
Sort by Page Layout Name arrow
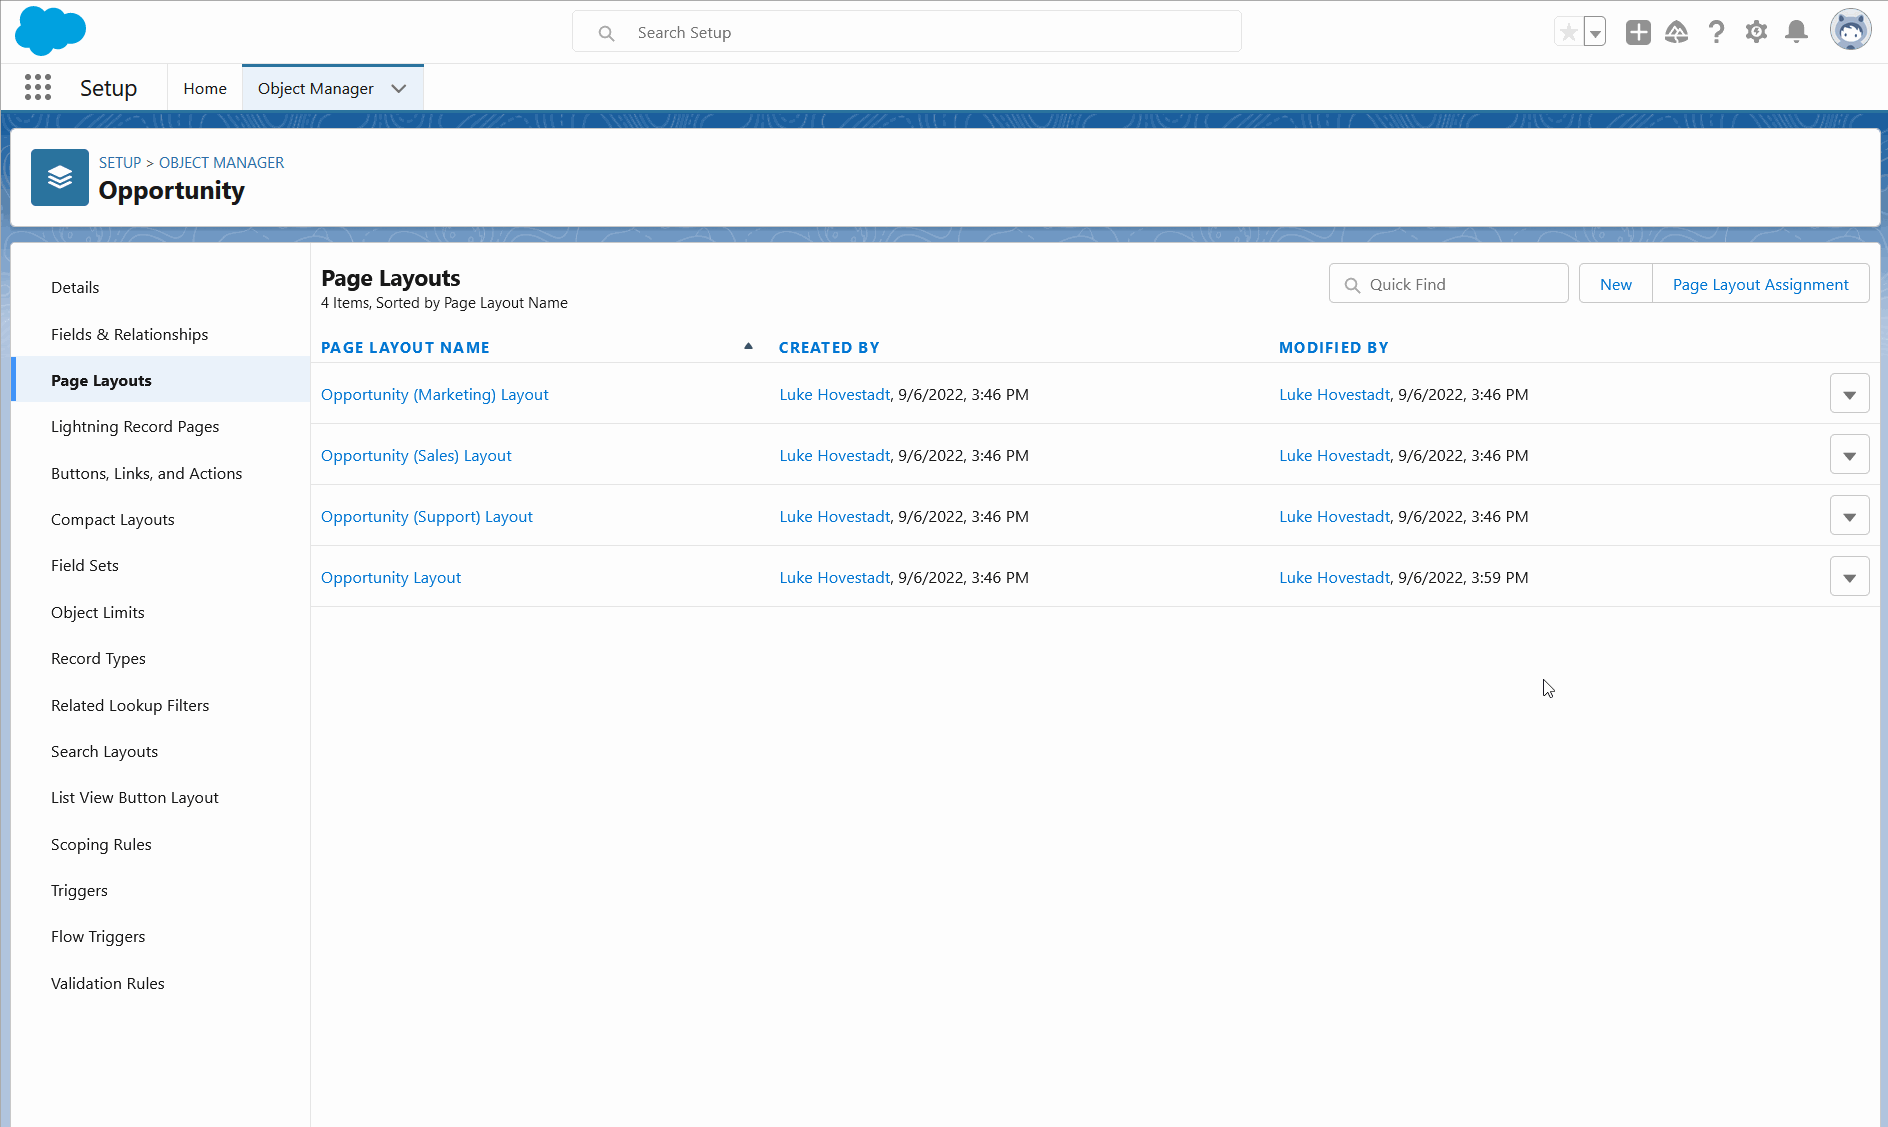coord(748,346)
